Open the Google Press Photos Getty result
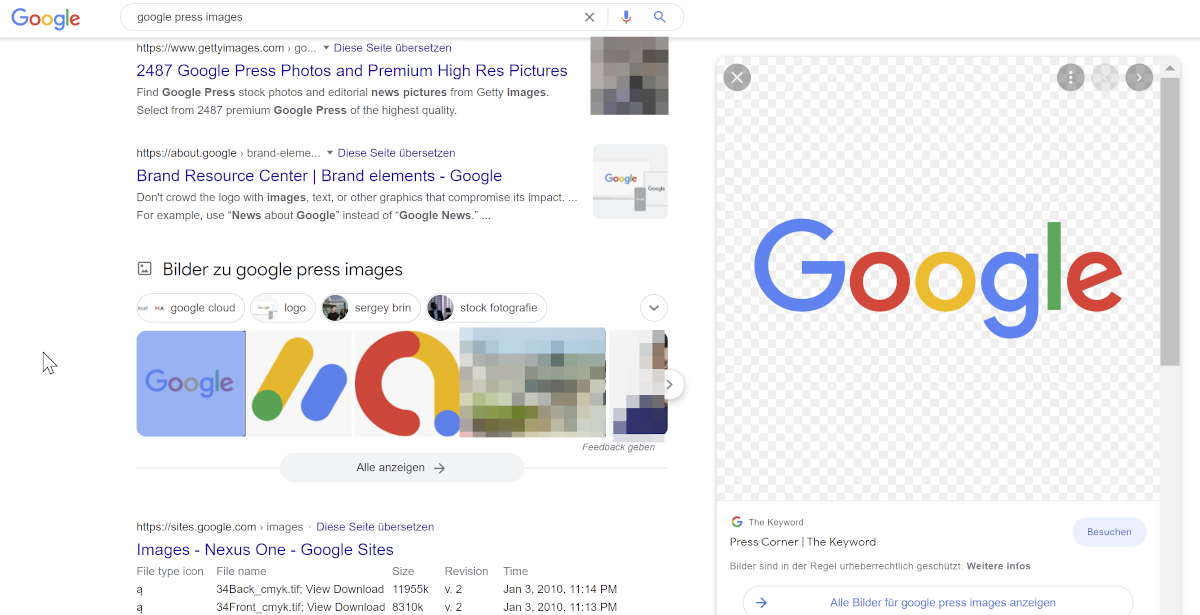 click(352, 71)
